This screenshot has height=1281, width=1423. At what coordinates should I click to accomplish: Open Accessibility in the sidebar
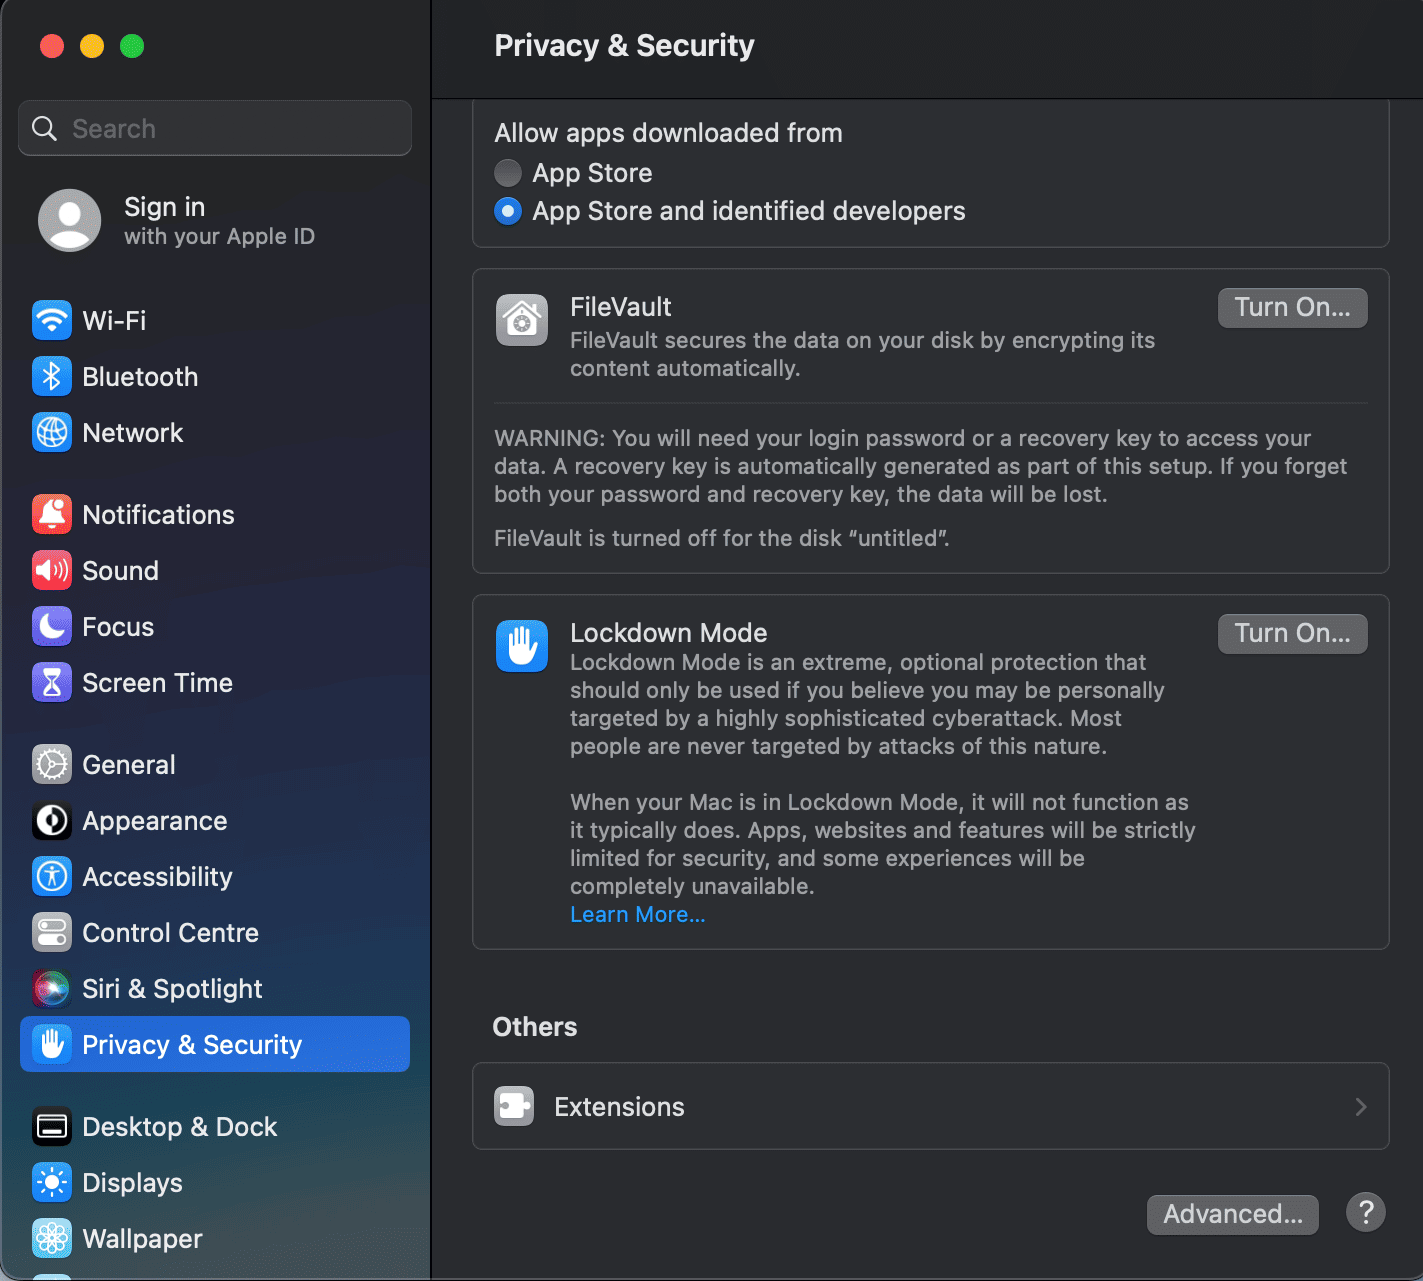tap(215, 876)
